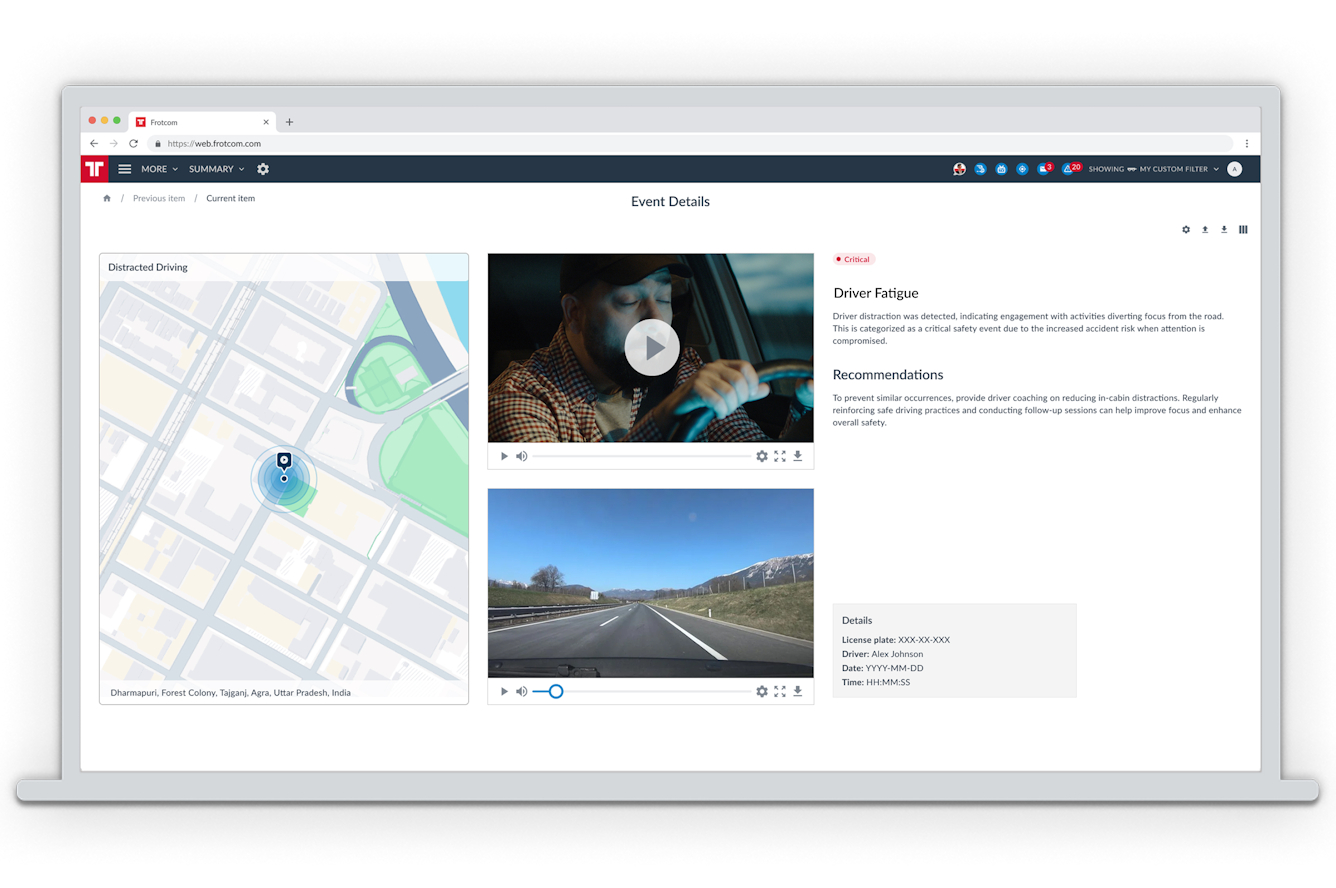Mute the driver camera video
Image resolution: width=1336 pixels, height=888 pixels.
click(x=521, y=456)
